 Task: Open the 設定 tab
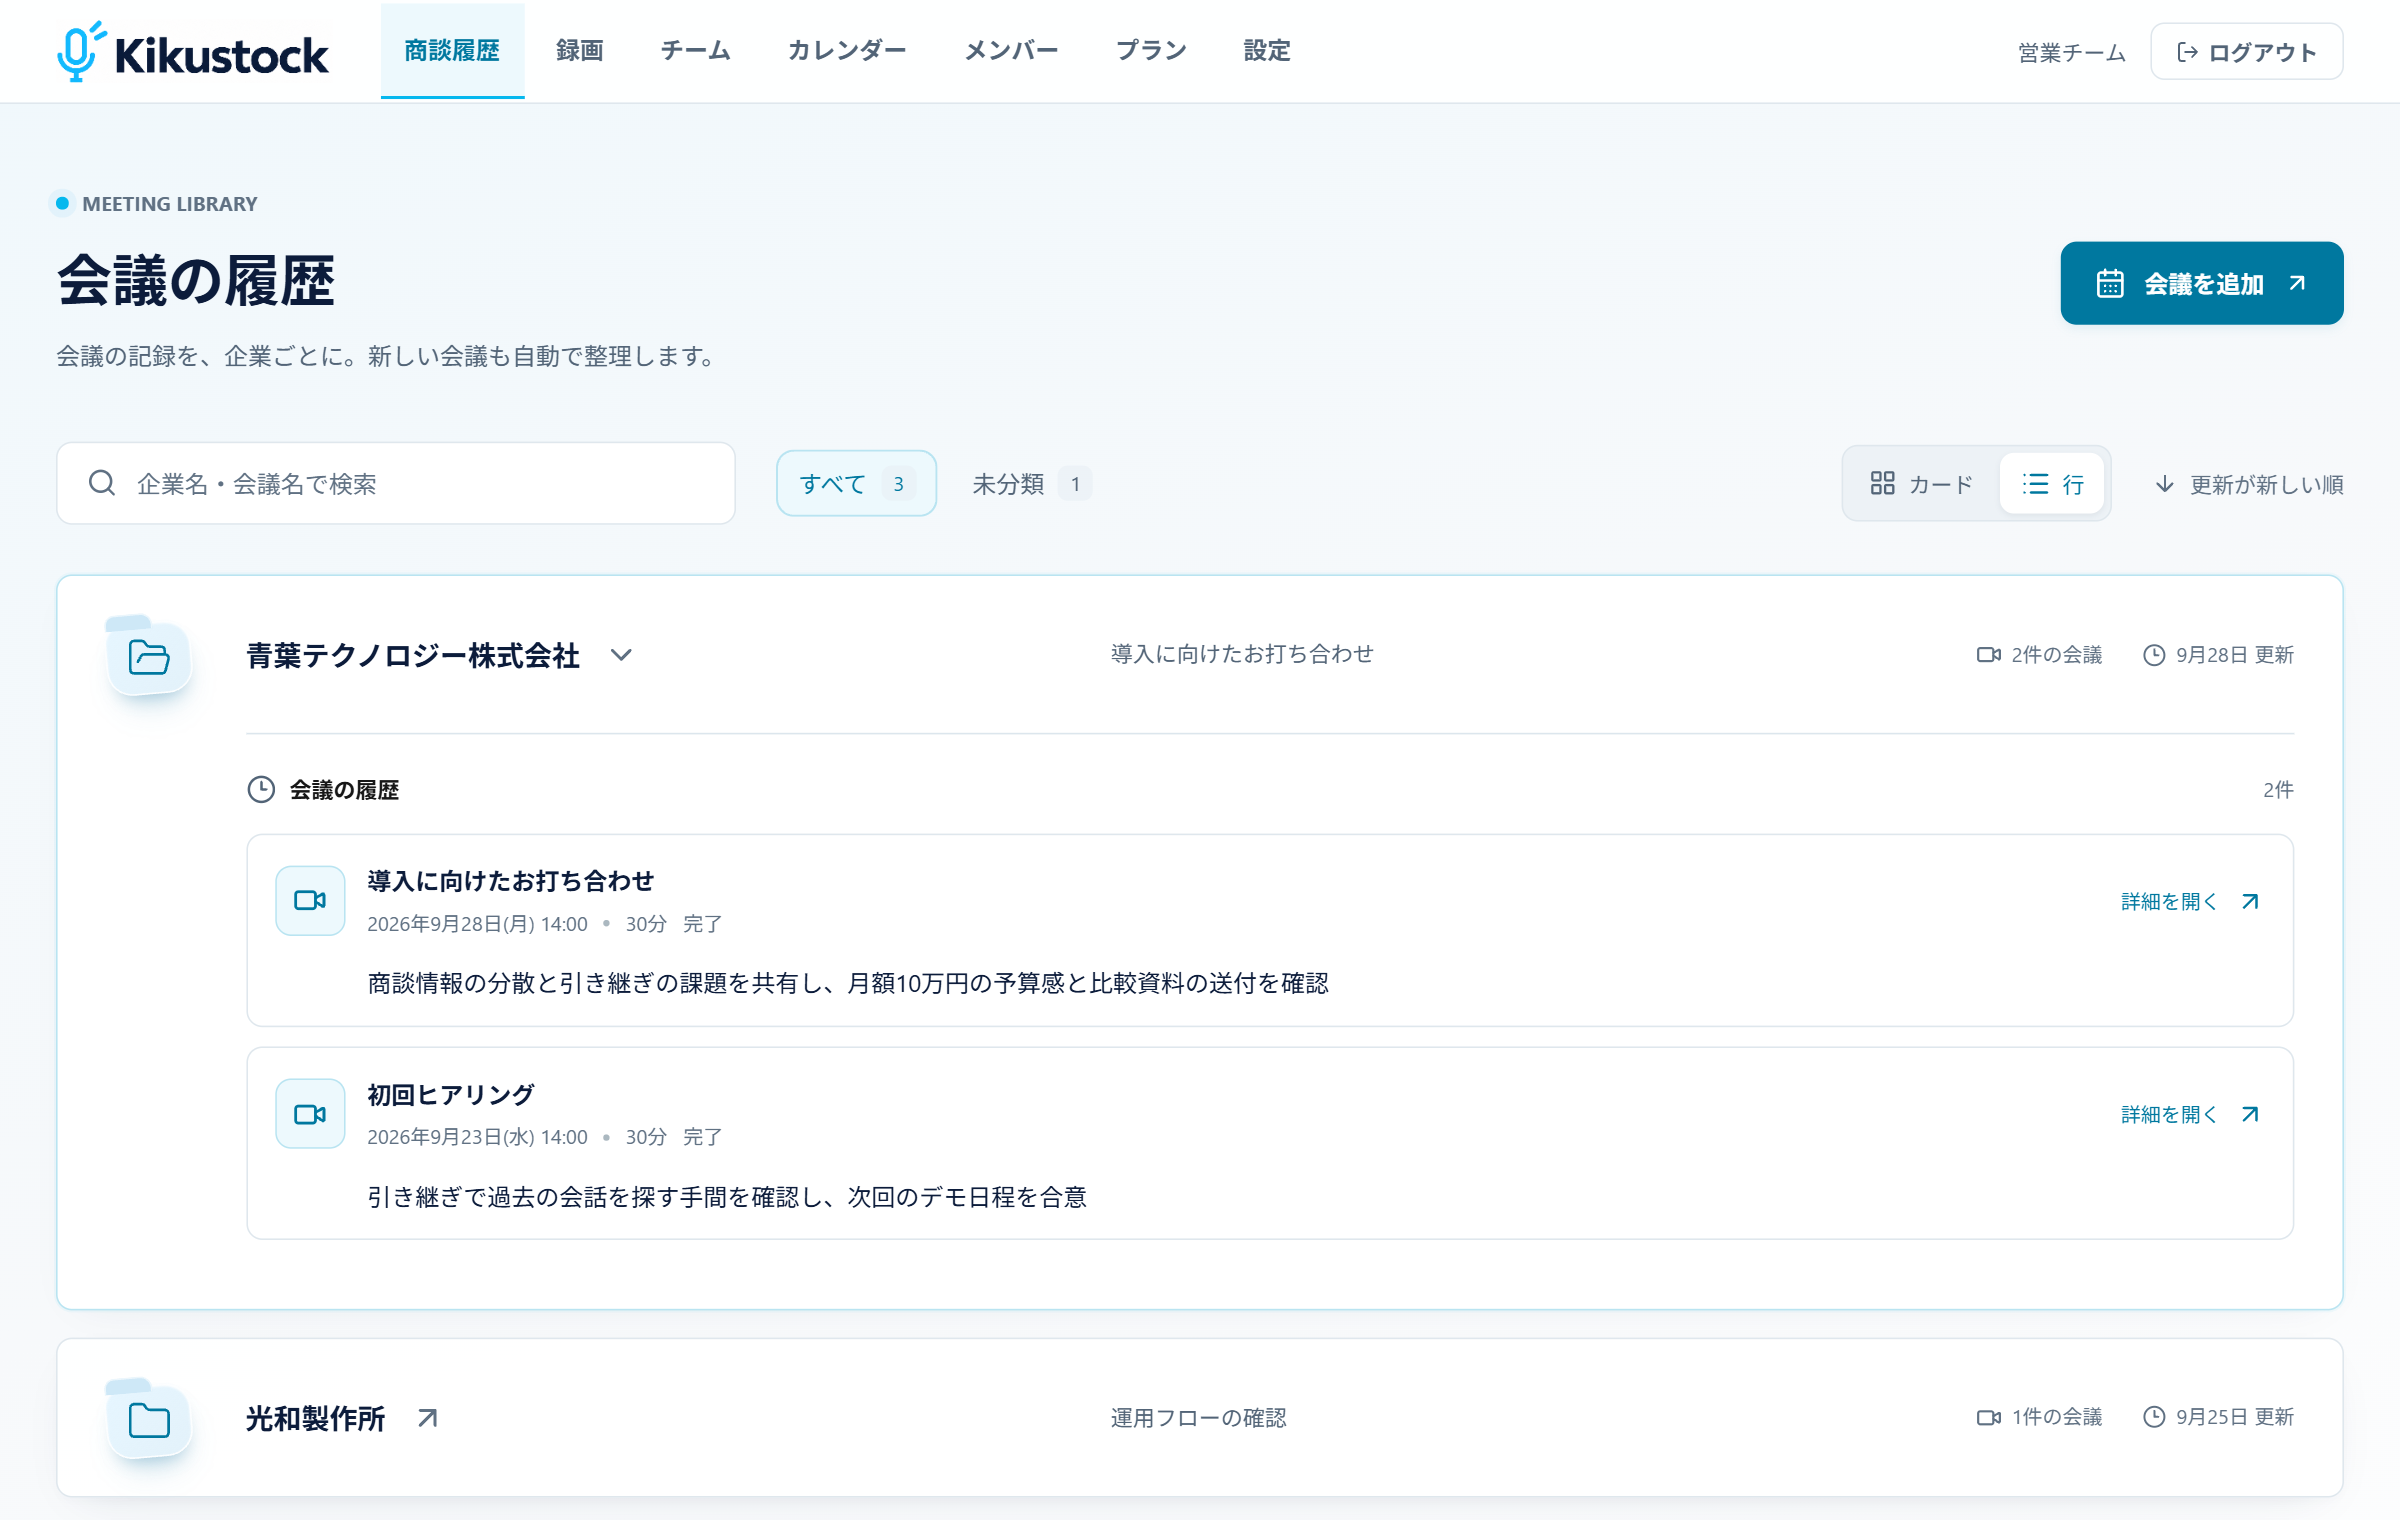tap(1267, 51)
